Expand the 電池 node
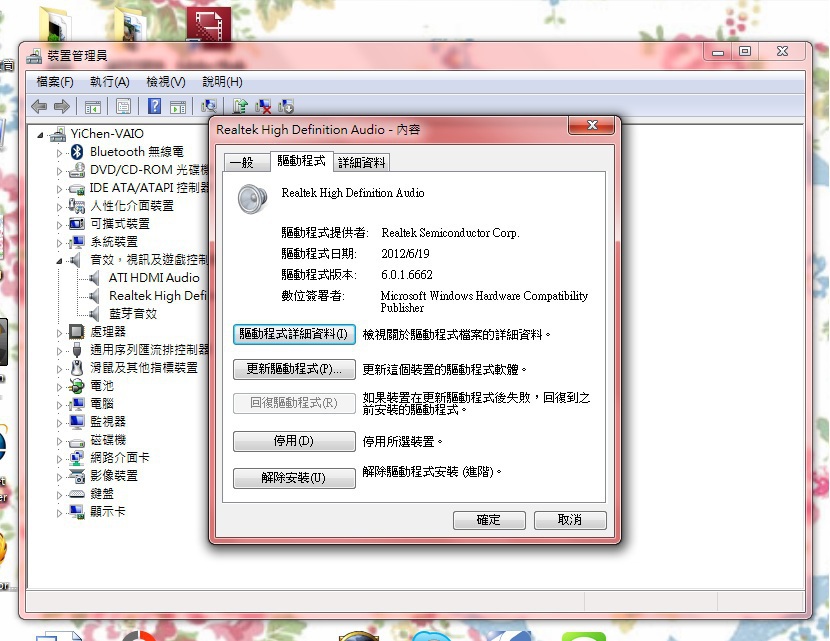 coord(59,387)
